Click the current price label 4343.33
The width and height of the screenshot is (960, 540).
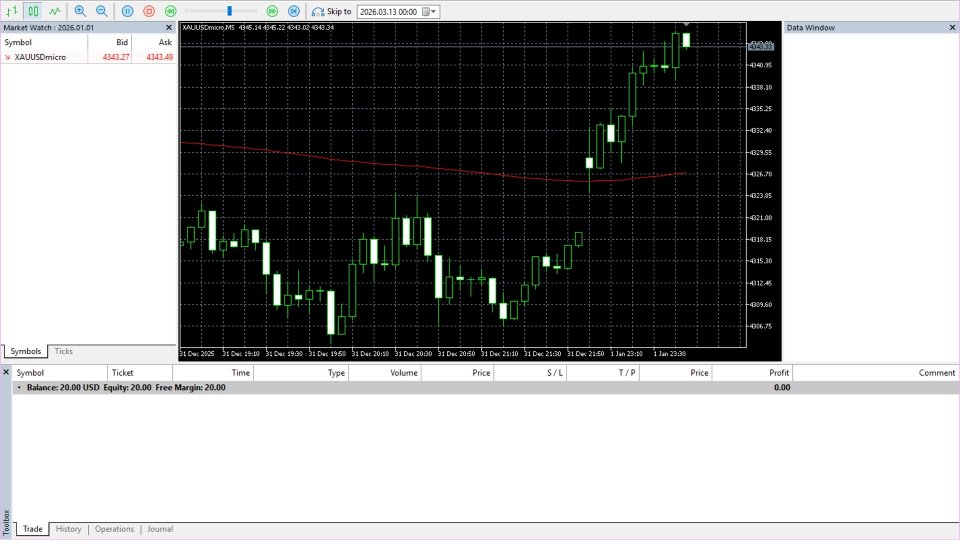point(760,47)
